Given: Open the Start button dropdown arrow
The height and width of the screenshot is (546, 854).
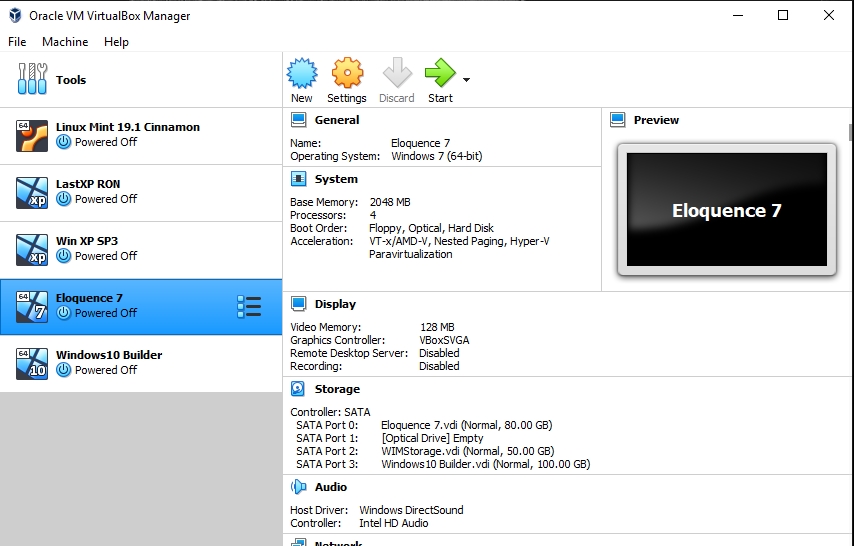Looking at the screenshot, I should pos(466,80).
